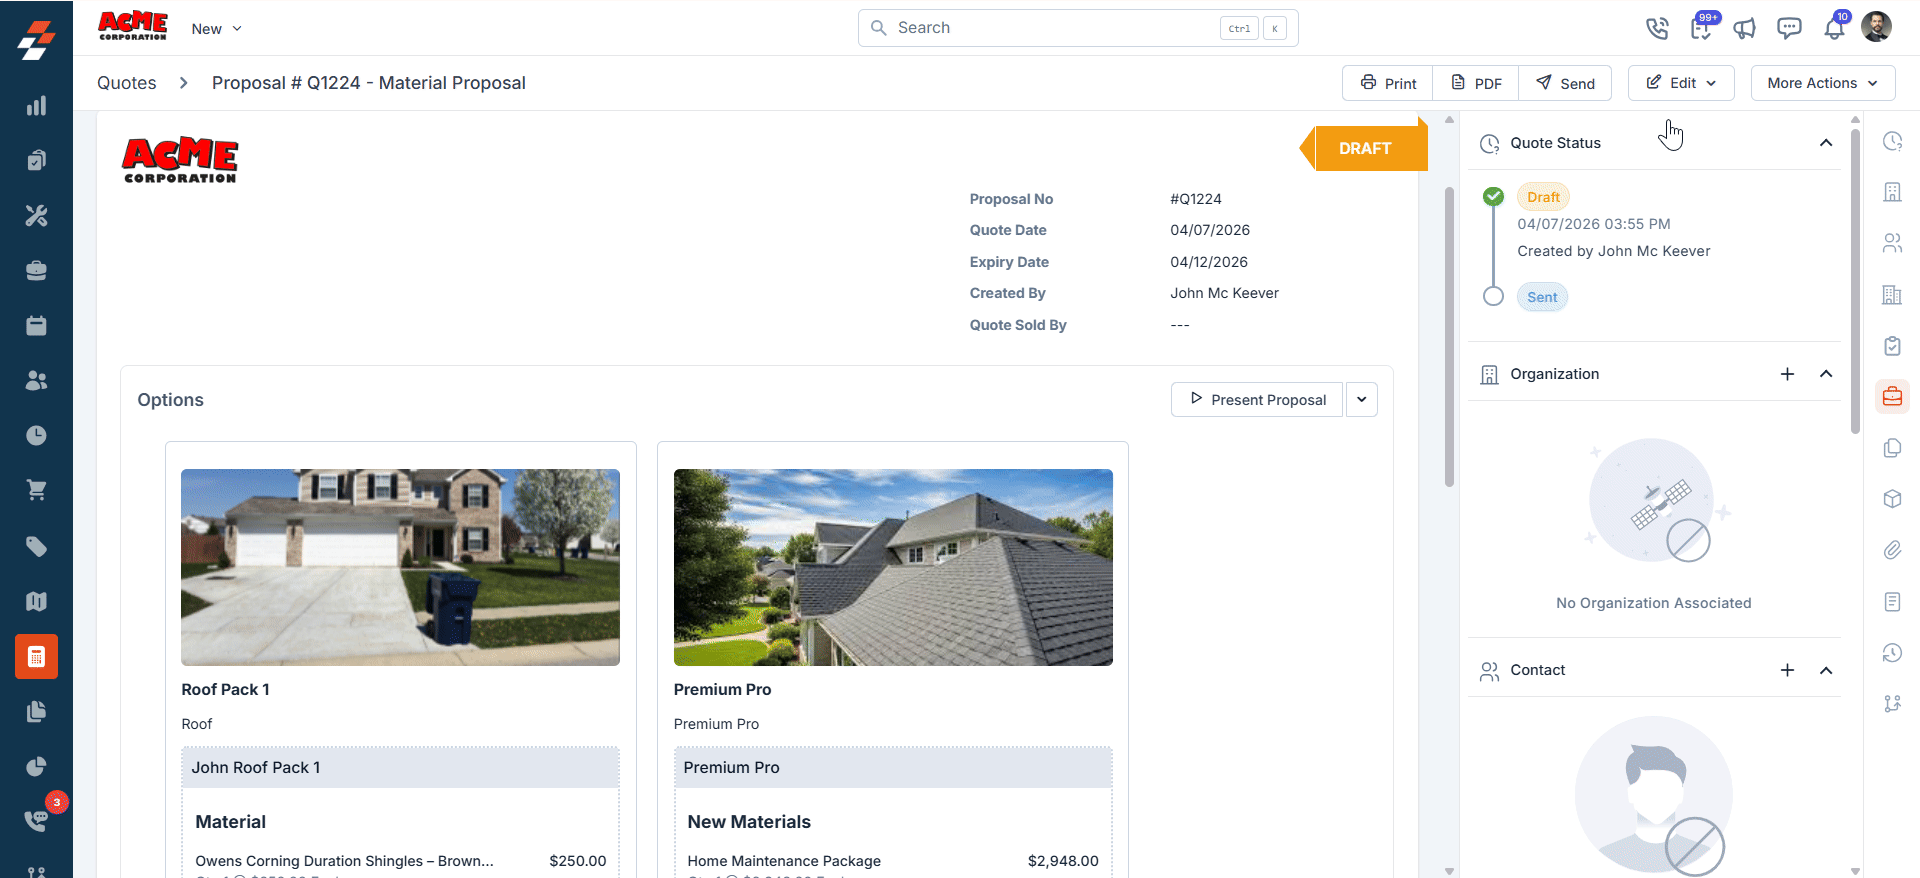
Task: Add an organization with the plus icon
Action: 1787,374
